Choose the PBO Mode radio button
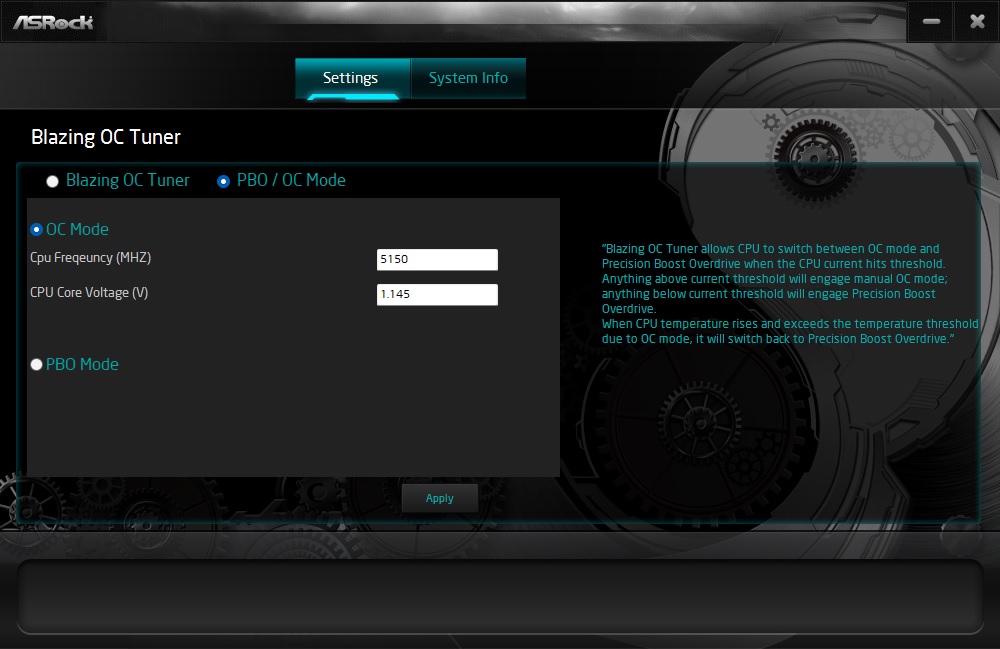The image size is (1000, 649). click(36, 364)
